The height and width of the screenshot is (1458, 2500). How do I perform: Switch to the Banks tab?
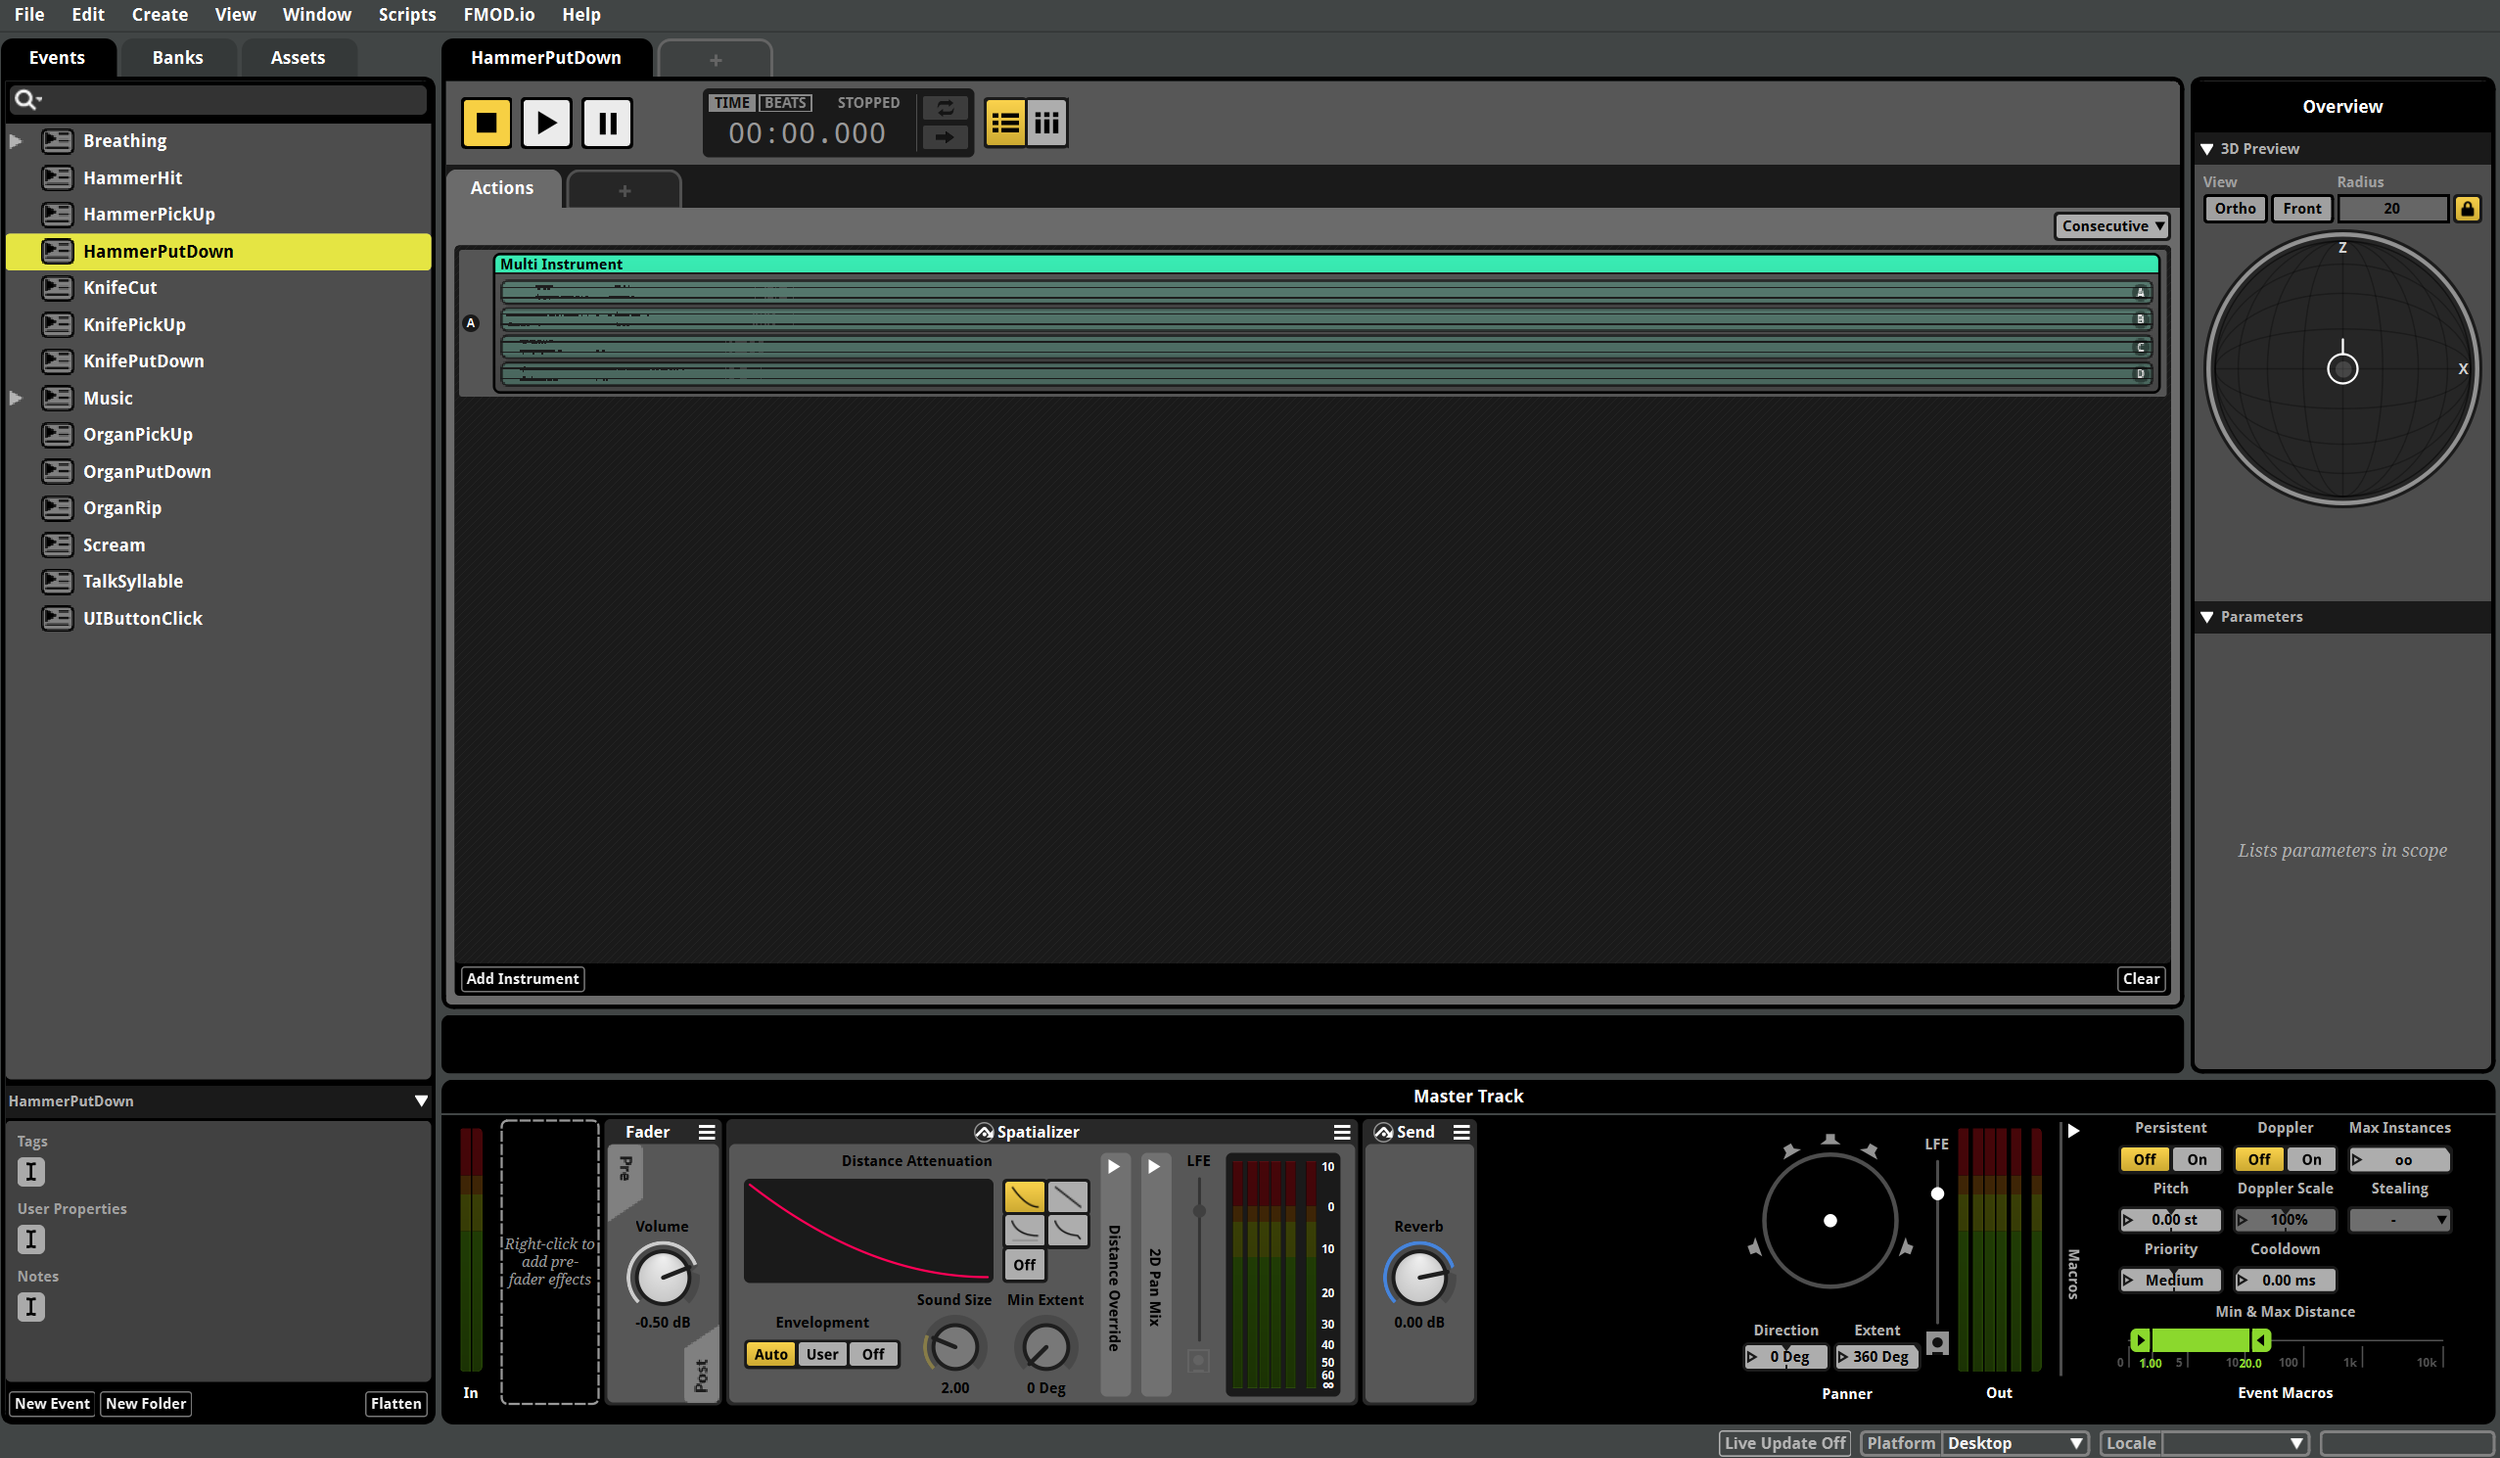click(177, 58)
